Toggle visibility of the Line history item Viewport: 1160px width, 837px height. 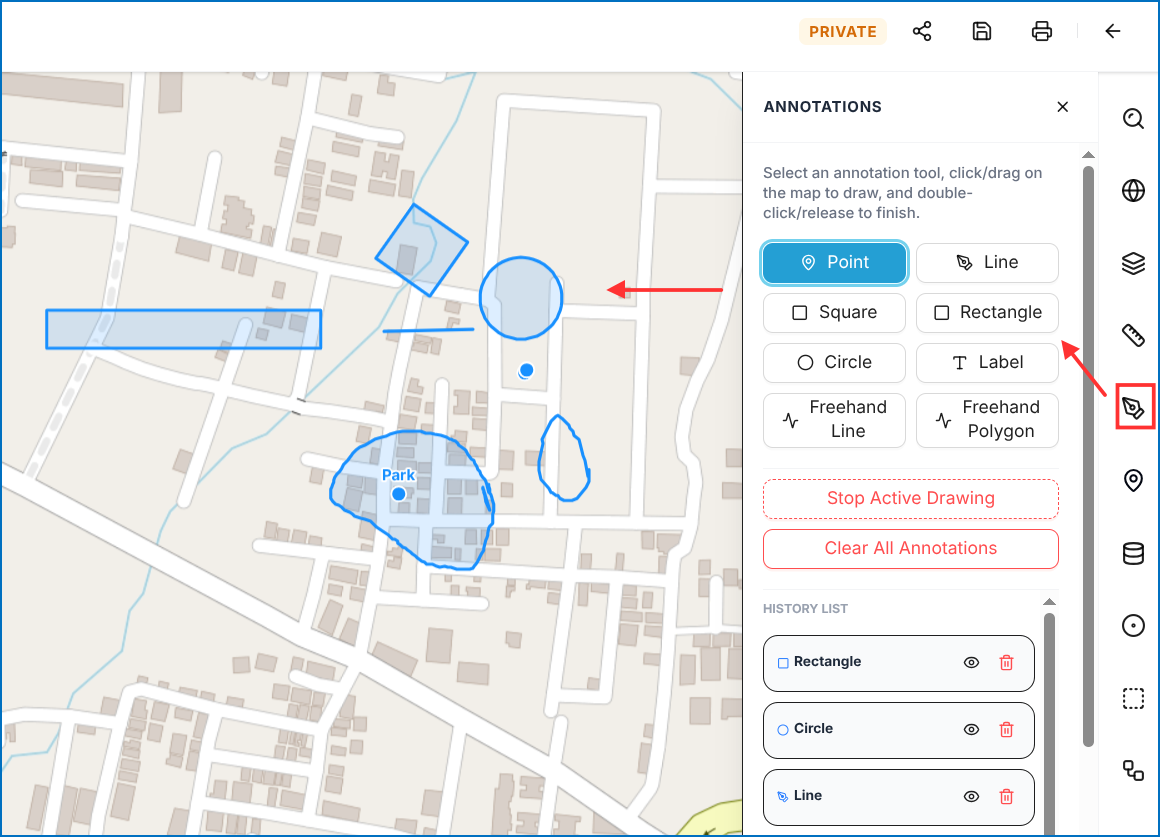point(971,797)
